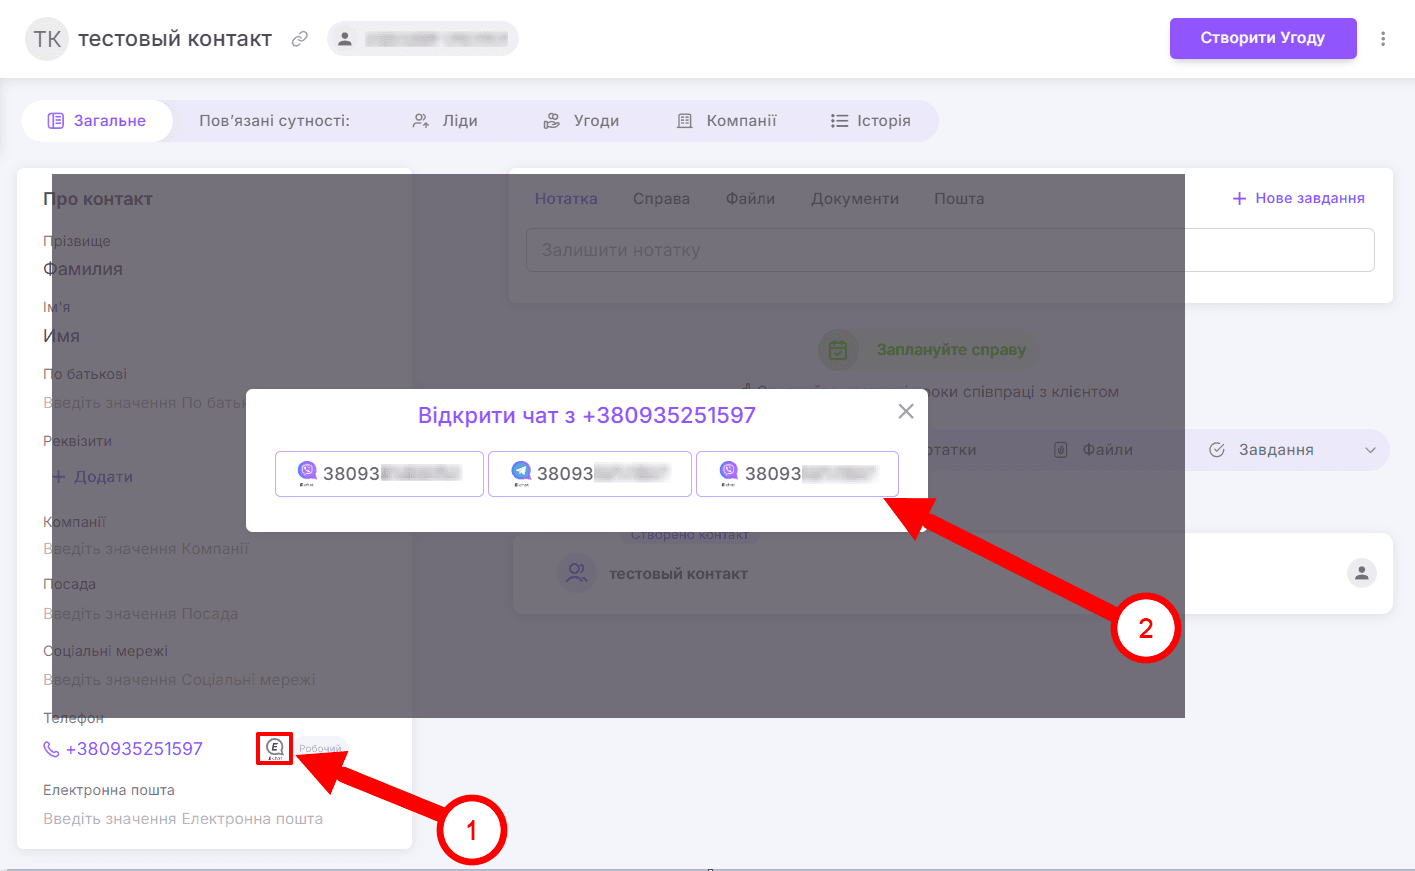Click 'Введіть значення Соціальні мережі' field
This screenshot has width=1415, height=871.
tap(179, 680)
